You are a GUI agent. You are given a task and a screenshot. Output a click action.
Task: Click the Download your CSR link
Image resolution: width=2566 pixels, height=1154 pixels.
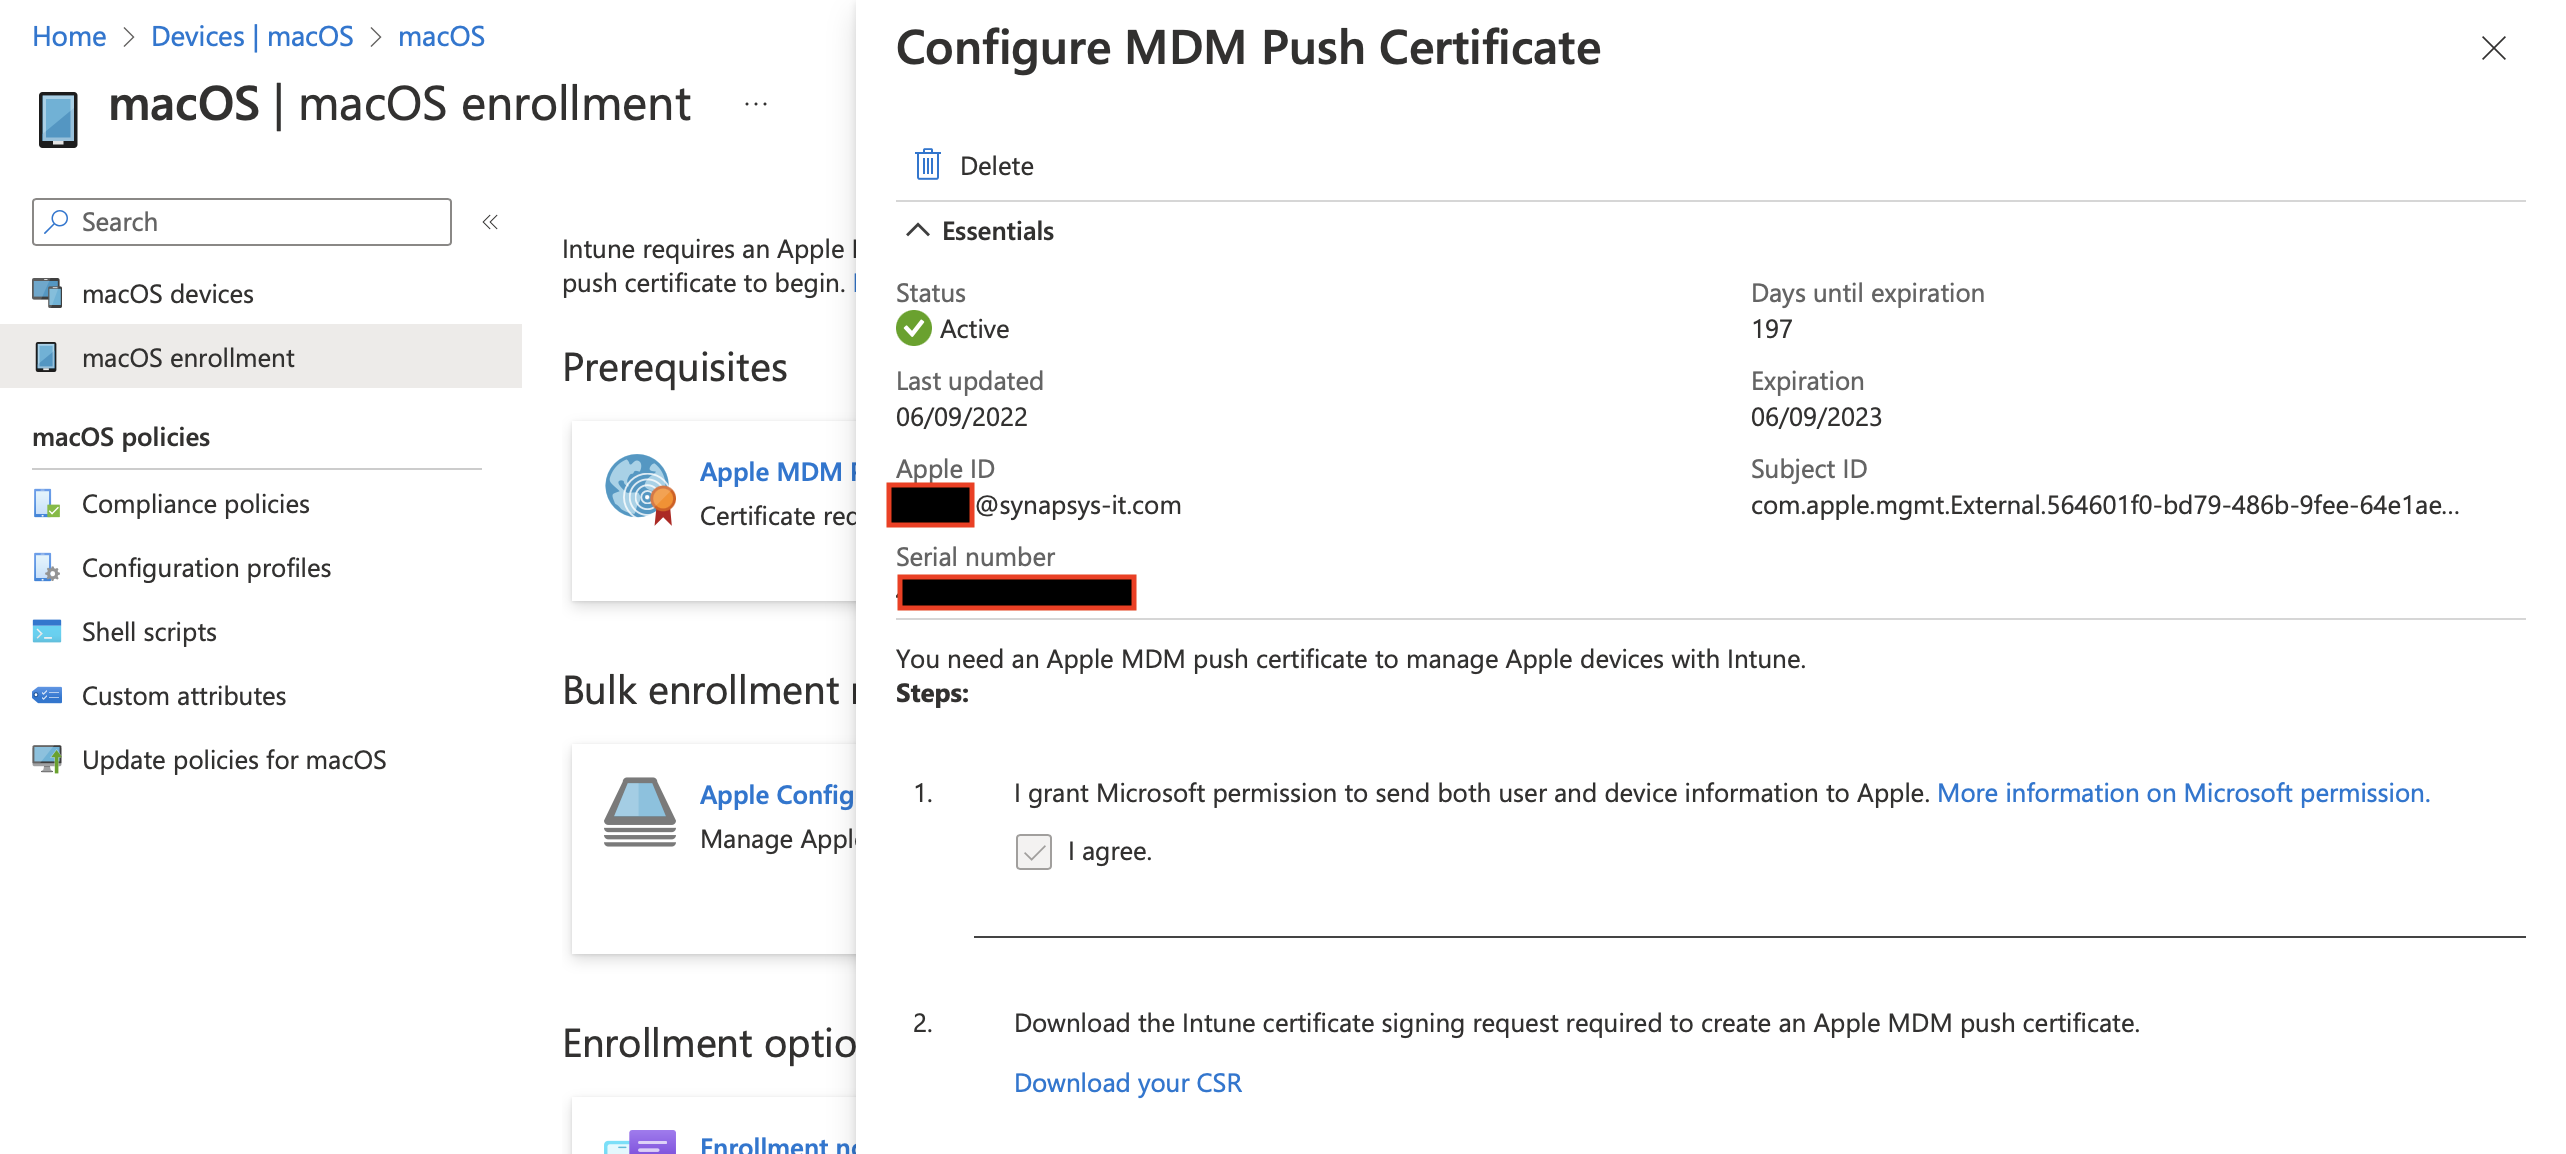pyautogui.click(x=1128, y=1082)
